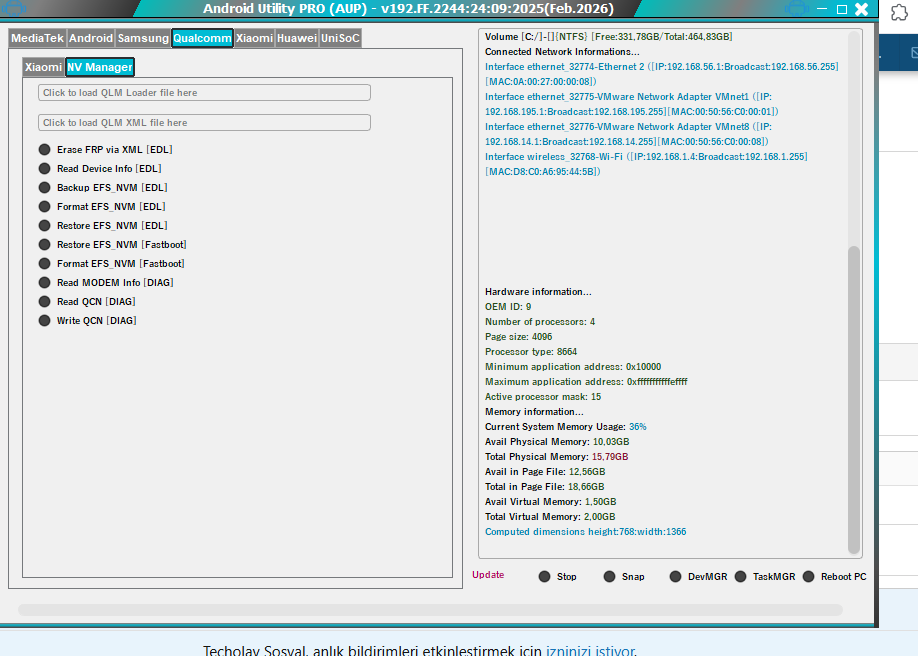Close the Android Utility PRO window
This screenshot has height=656, width=918.
point(862,9)
